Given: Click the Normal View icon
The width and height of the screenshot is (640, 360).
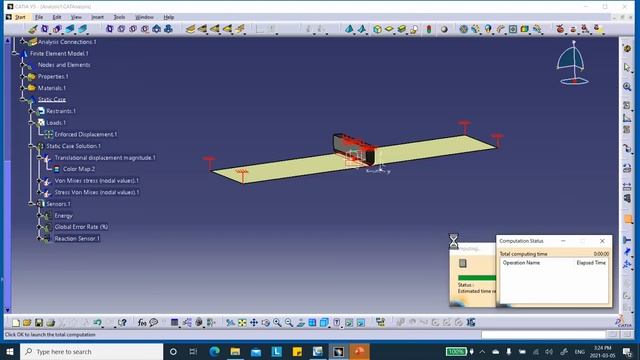Looking at the screenshot, I should click(x=301, y=323).
